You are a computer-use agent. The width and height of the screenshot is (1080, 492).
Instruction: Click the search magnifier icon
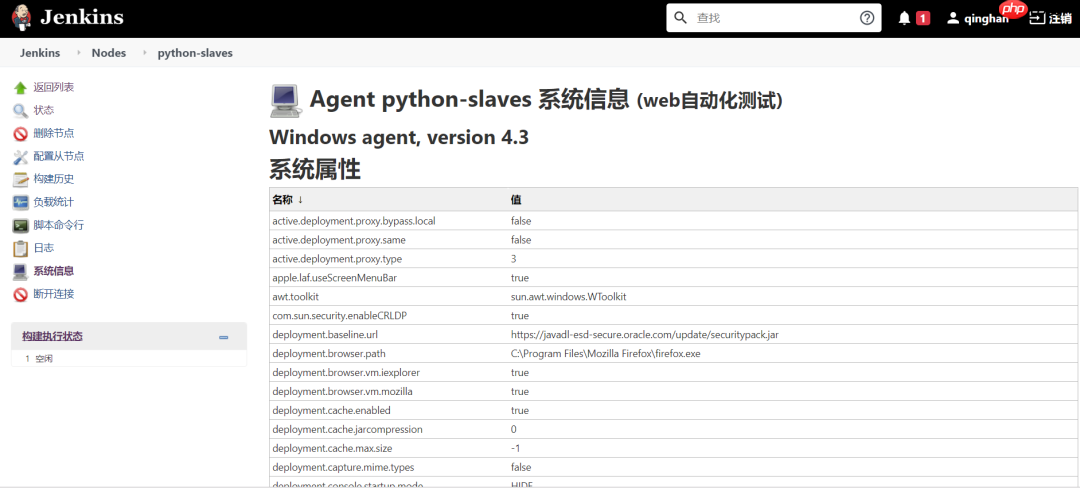pos(681,18)
